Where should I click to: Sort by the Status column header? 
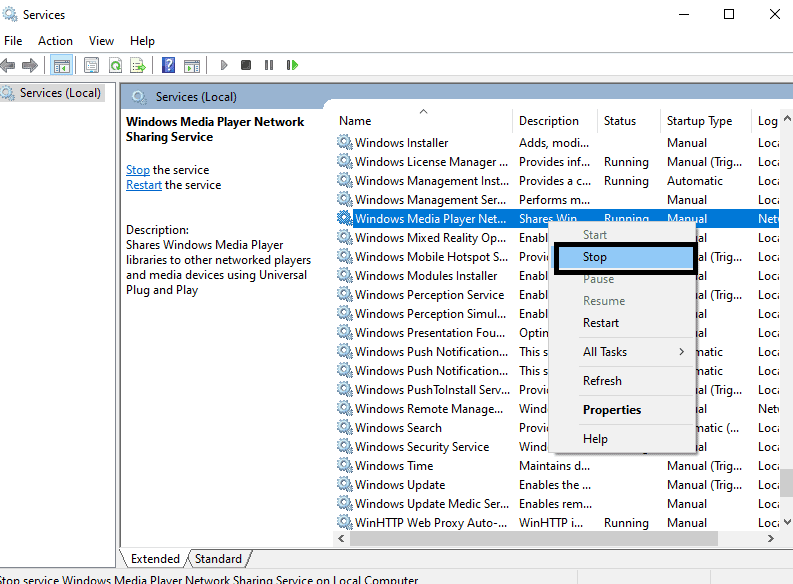(x=629, y=121)
